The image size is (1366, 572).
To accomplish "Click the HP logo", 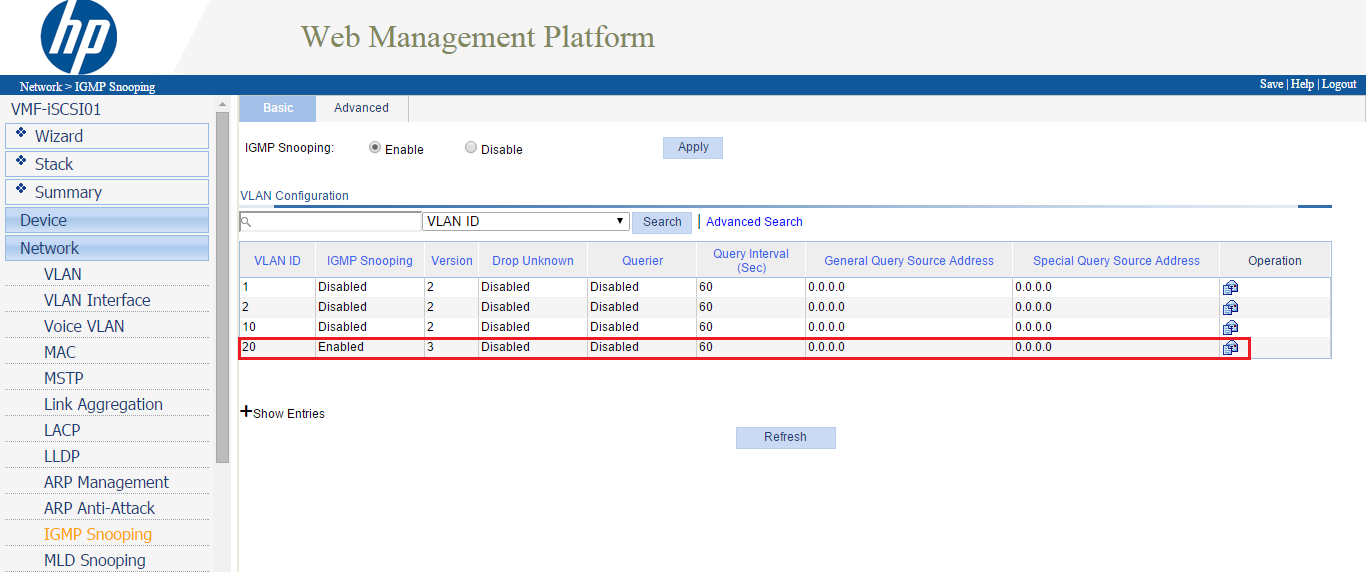I will (79, 37).
